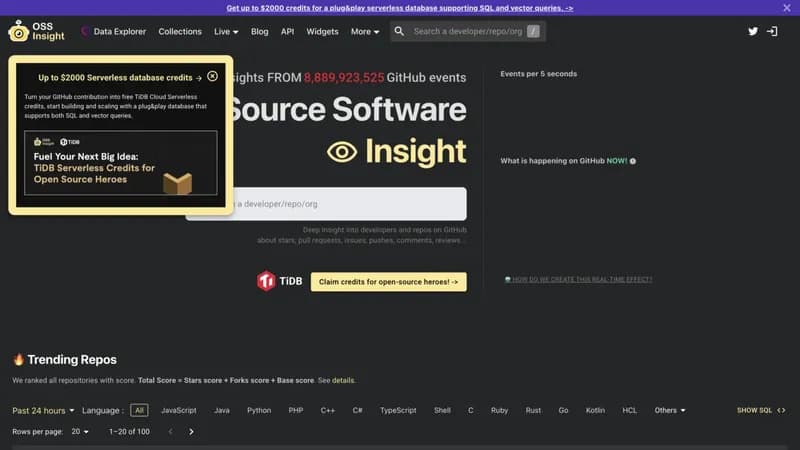Filter trending repos by Ruby

[x=499, y=410]
